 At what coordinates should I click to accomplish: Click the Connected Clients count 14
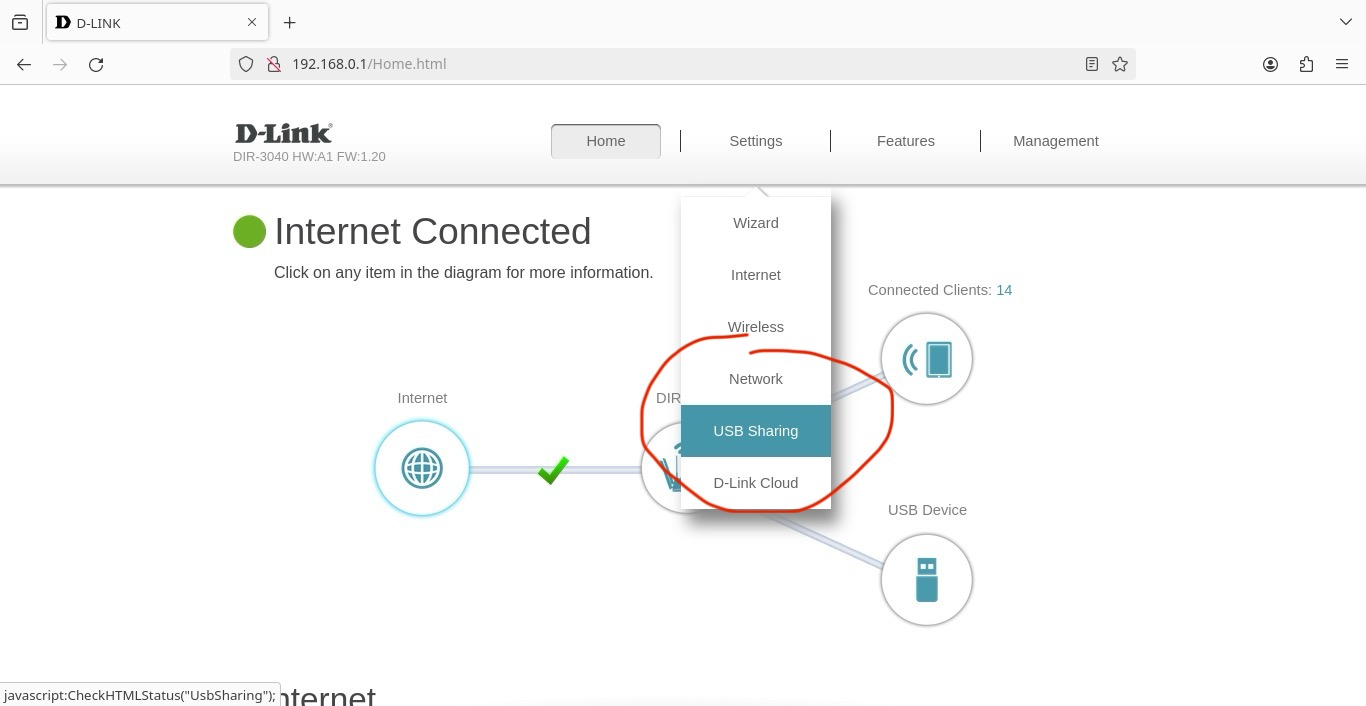click(x=1004, y=290)
